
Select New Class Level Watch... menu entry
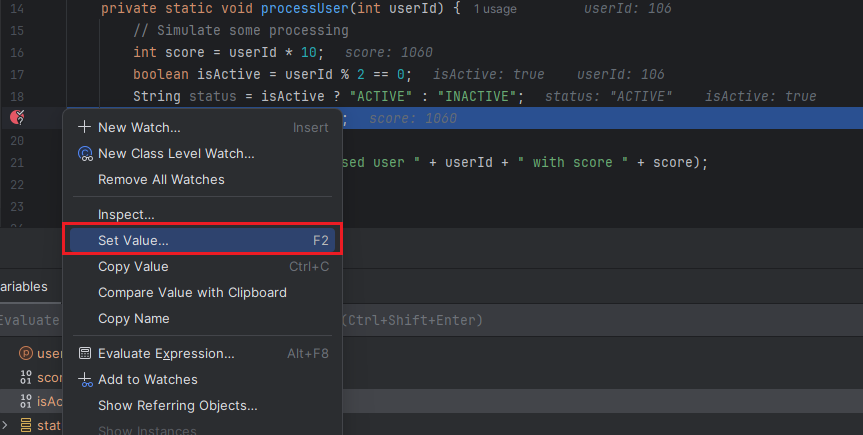(x=203, y=154)
